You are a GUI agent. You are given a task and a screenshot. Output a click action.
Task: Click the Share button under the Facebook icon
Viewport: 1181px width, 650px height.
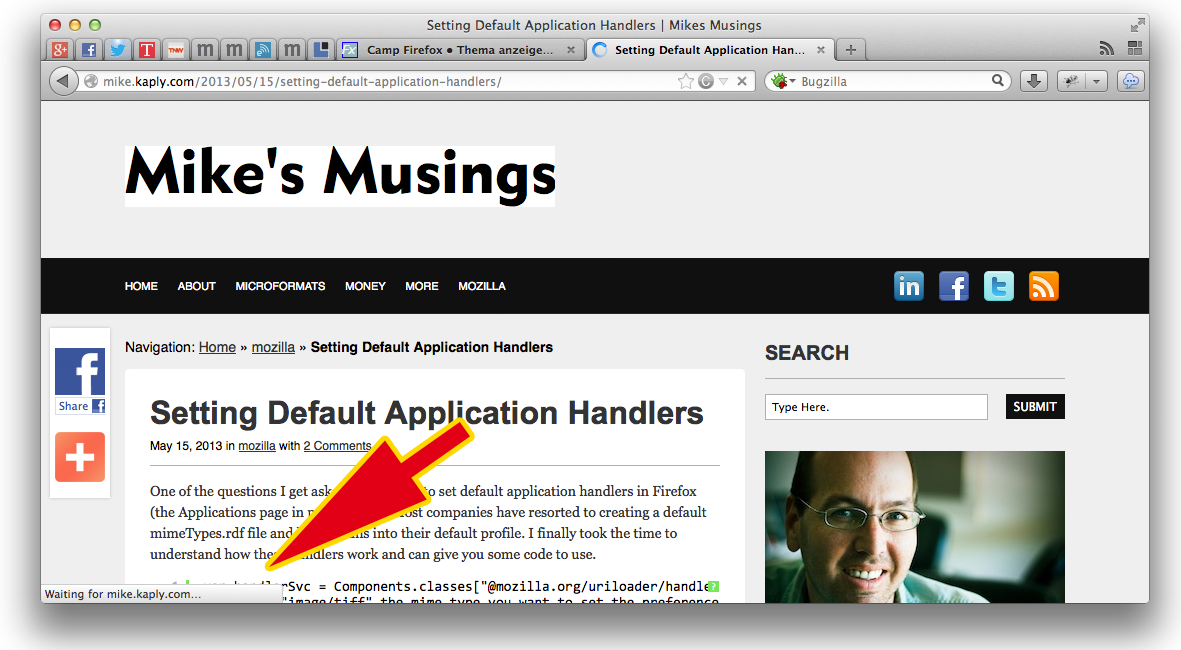click(x=81, y=406)
